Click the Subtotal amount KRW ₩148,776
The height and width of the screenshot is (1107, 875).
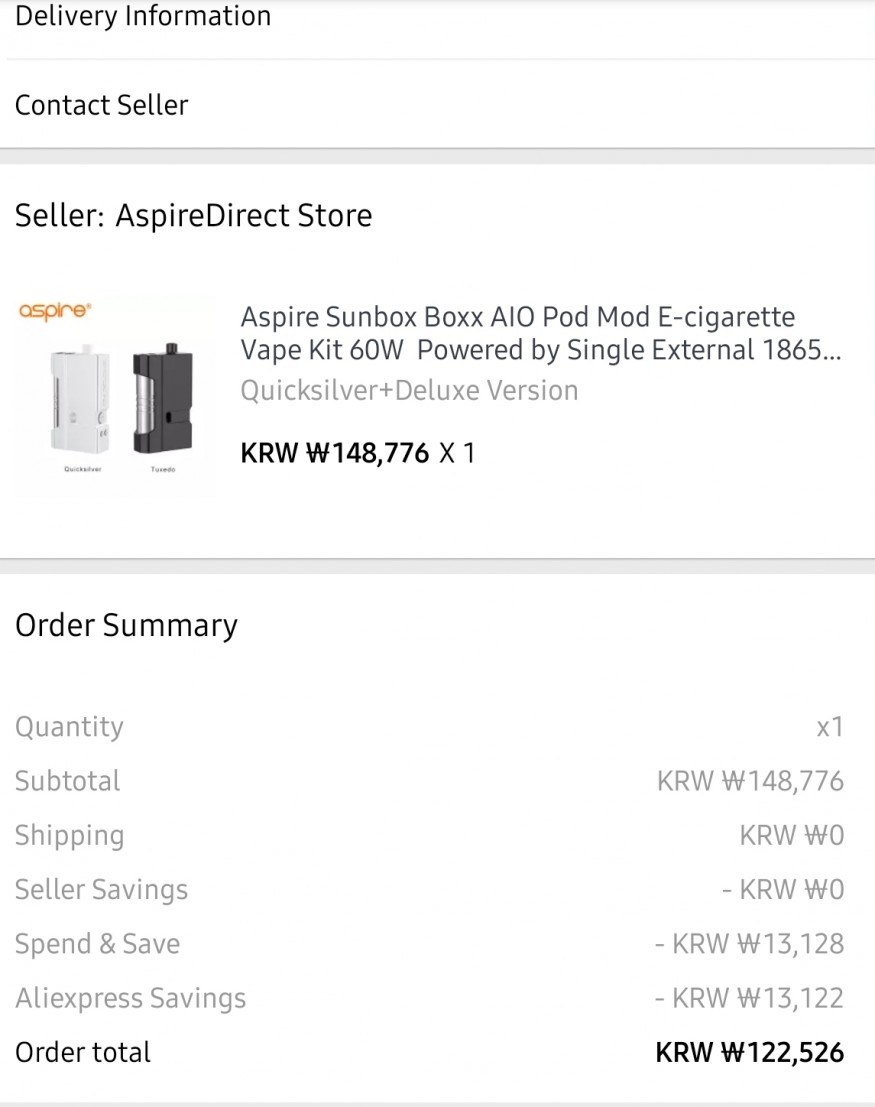click(750, 781)
